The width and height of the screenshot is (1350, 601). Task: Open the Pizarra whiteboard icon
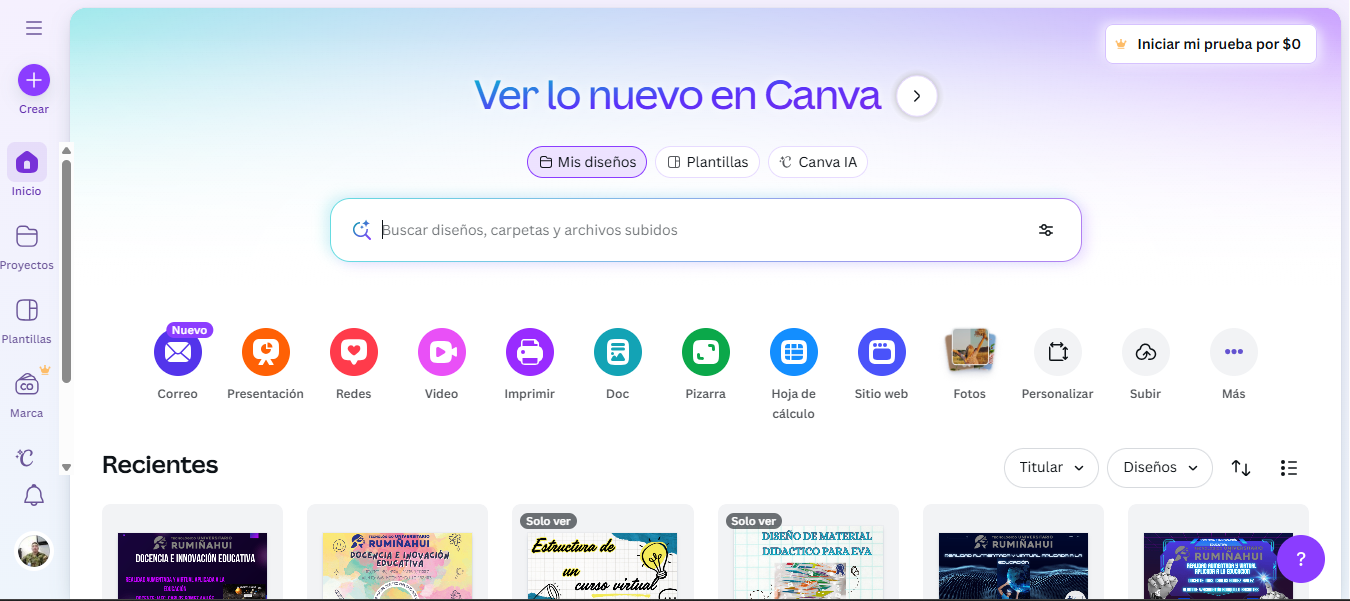coord(706,352)
